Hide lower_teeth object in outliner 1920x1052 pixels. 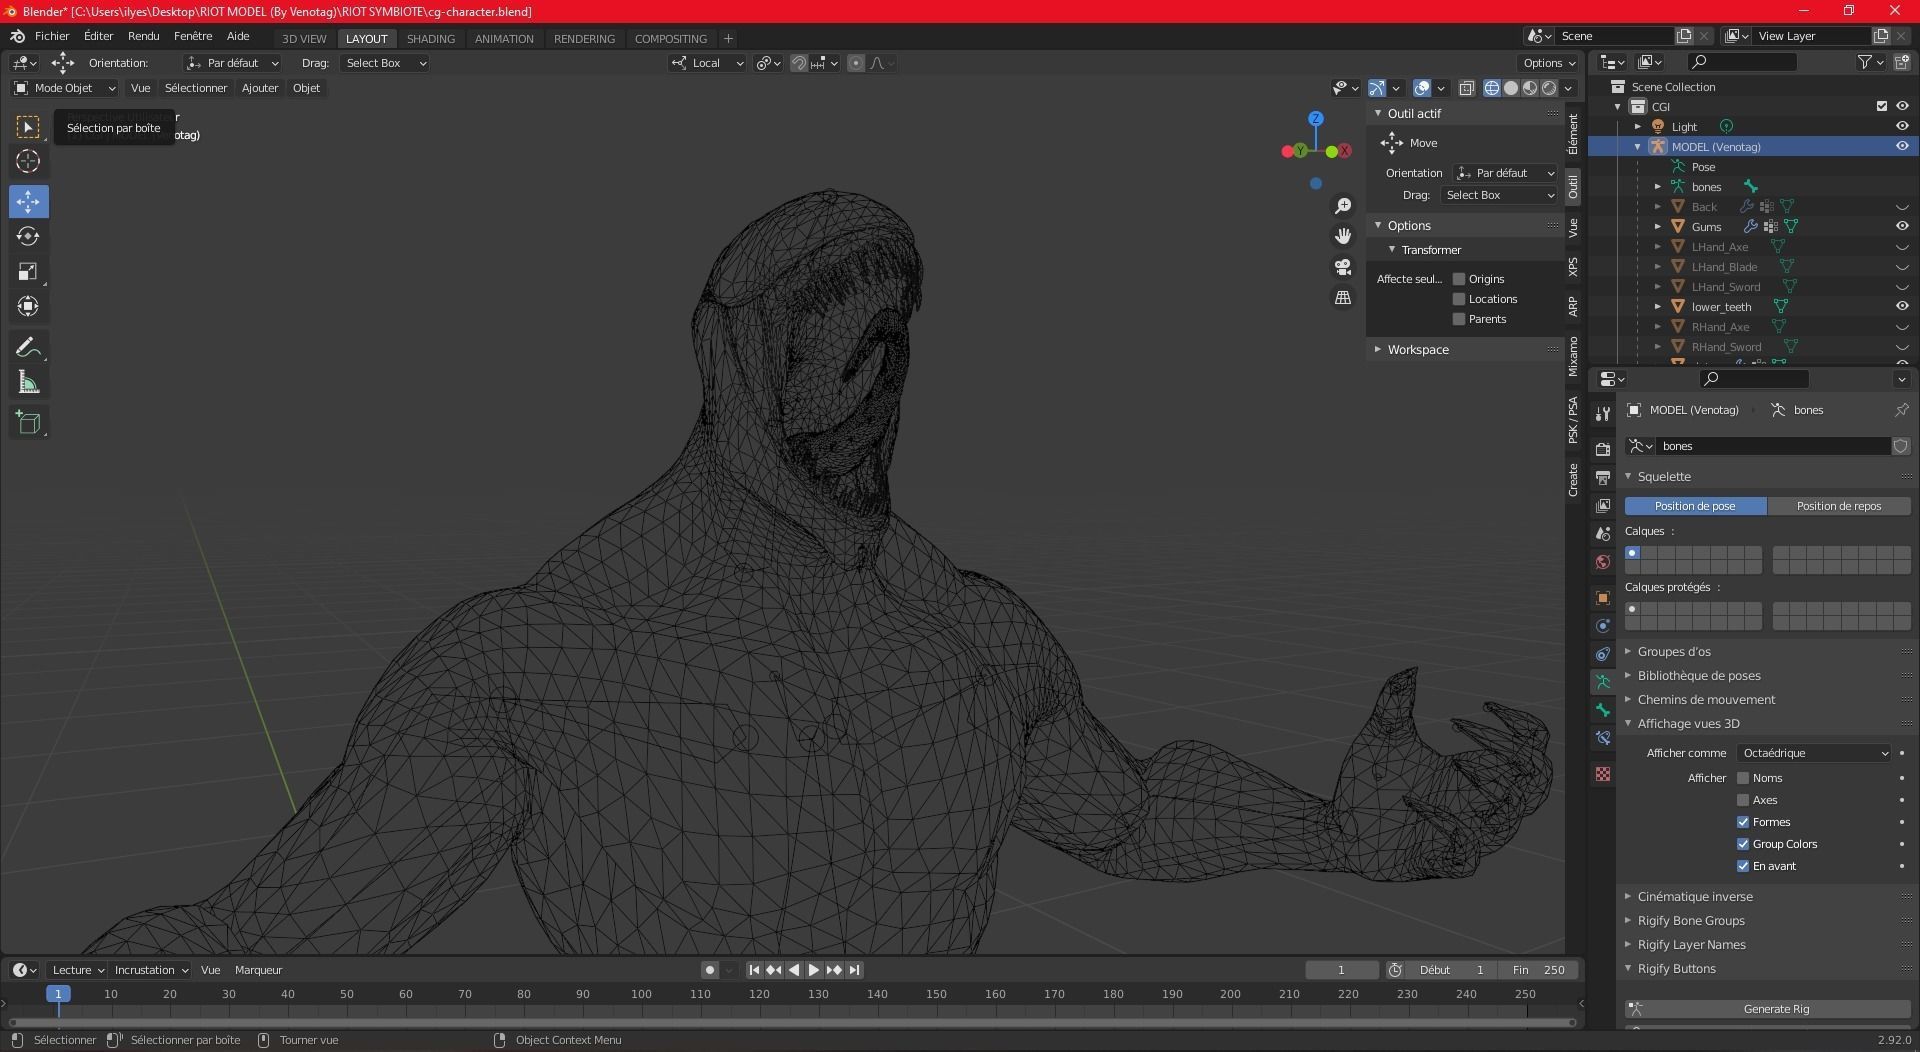click(1902, 307)
